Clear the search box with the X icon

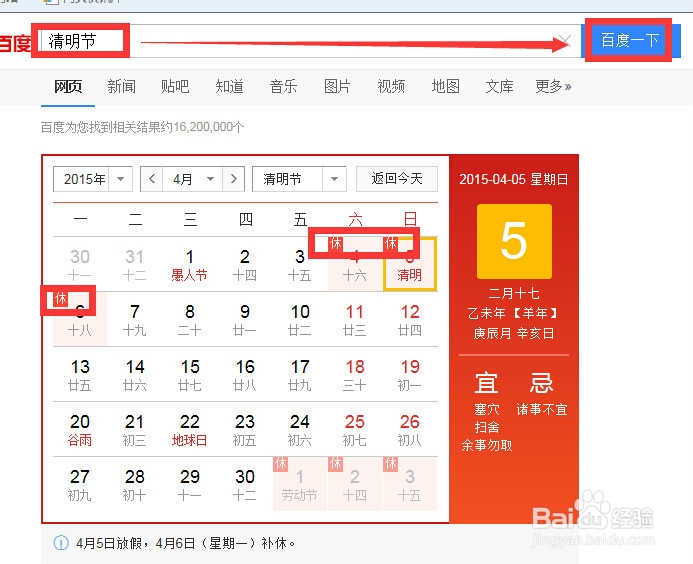coord(565,41)
